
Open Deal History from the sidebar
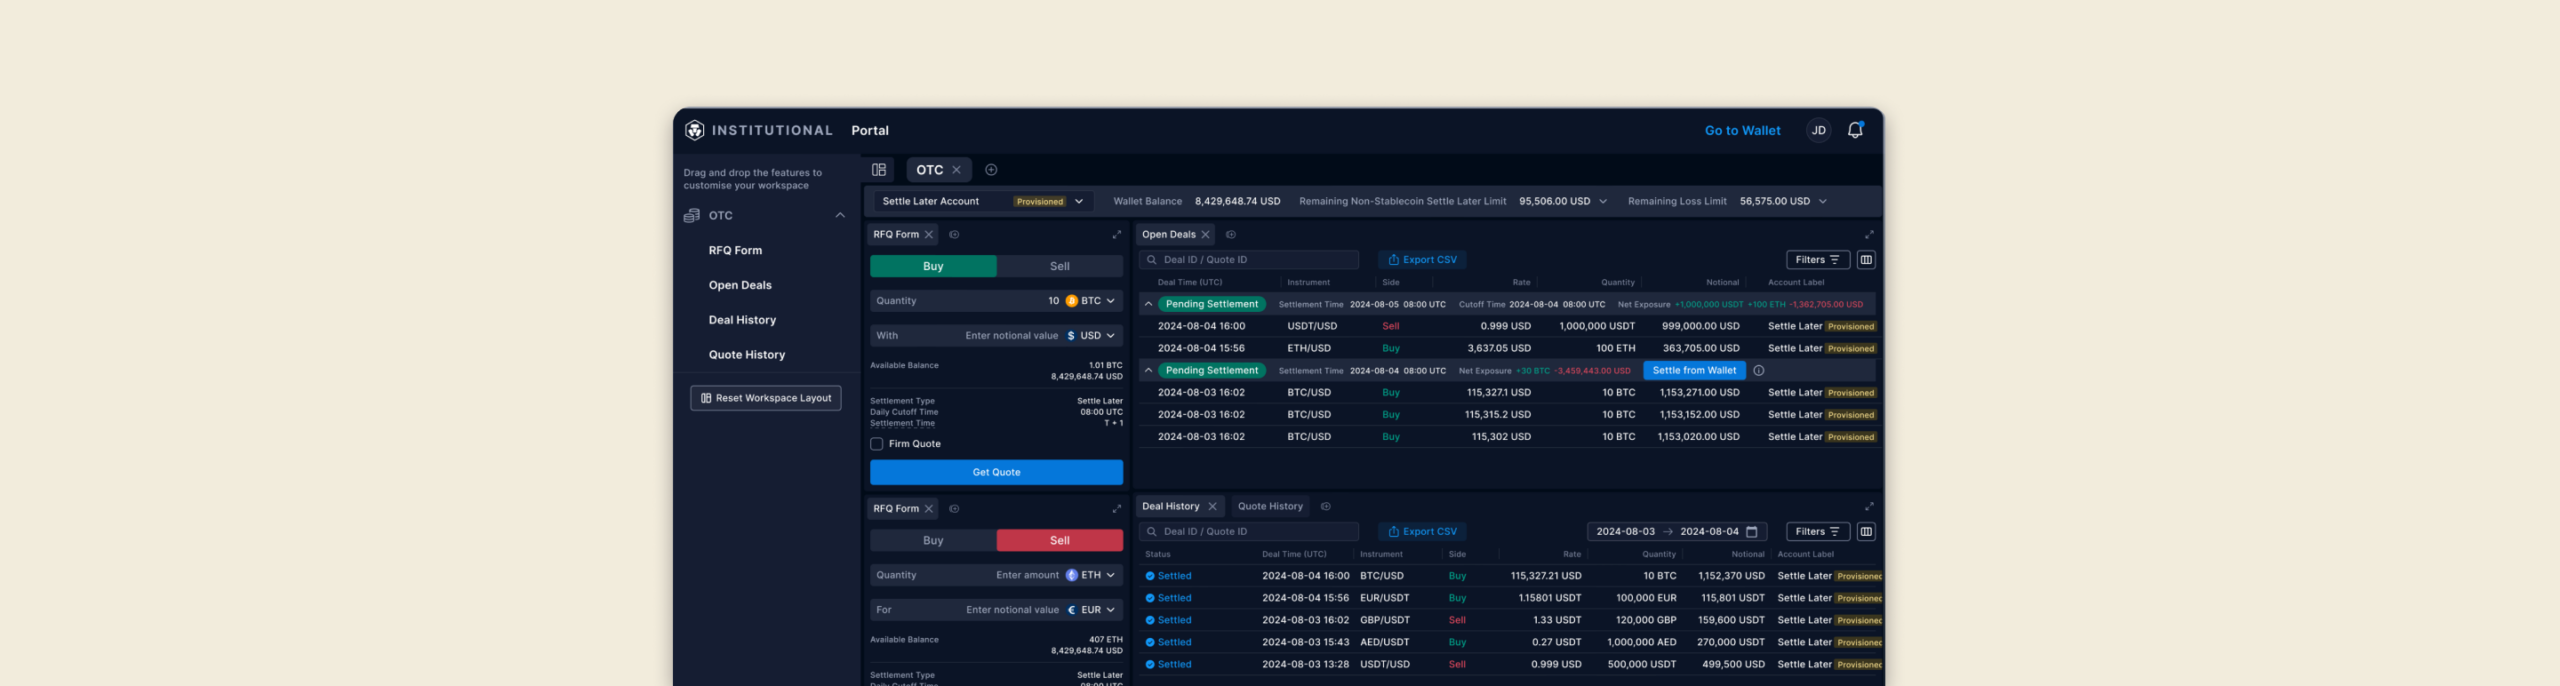(742, 321)
